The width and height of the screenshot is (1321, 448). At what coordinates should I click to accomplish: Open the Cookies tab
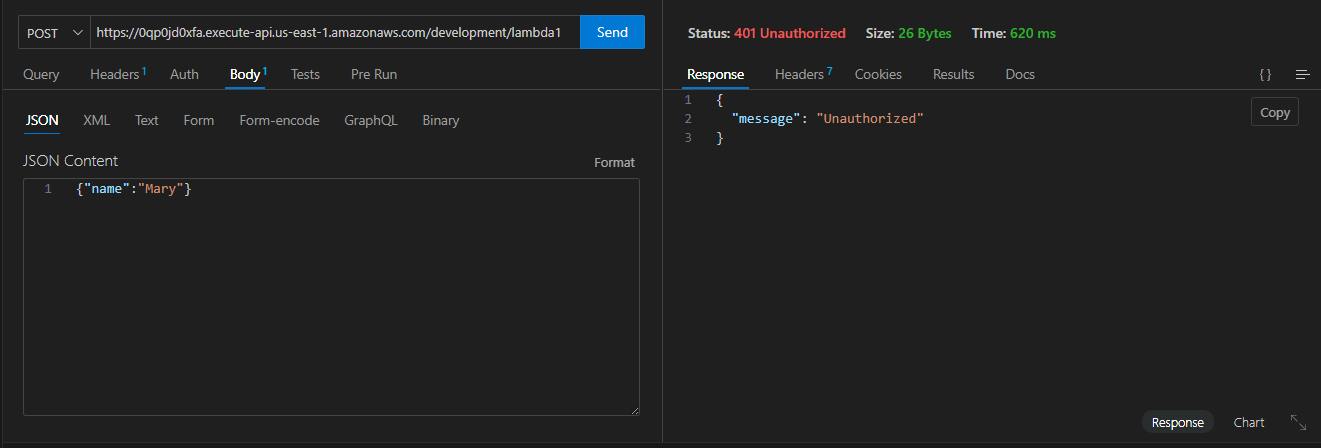[x=878, y=74]
